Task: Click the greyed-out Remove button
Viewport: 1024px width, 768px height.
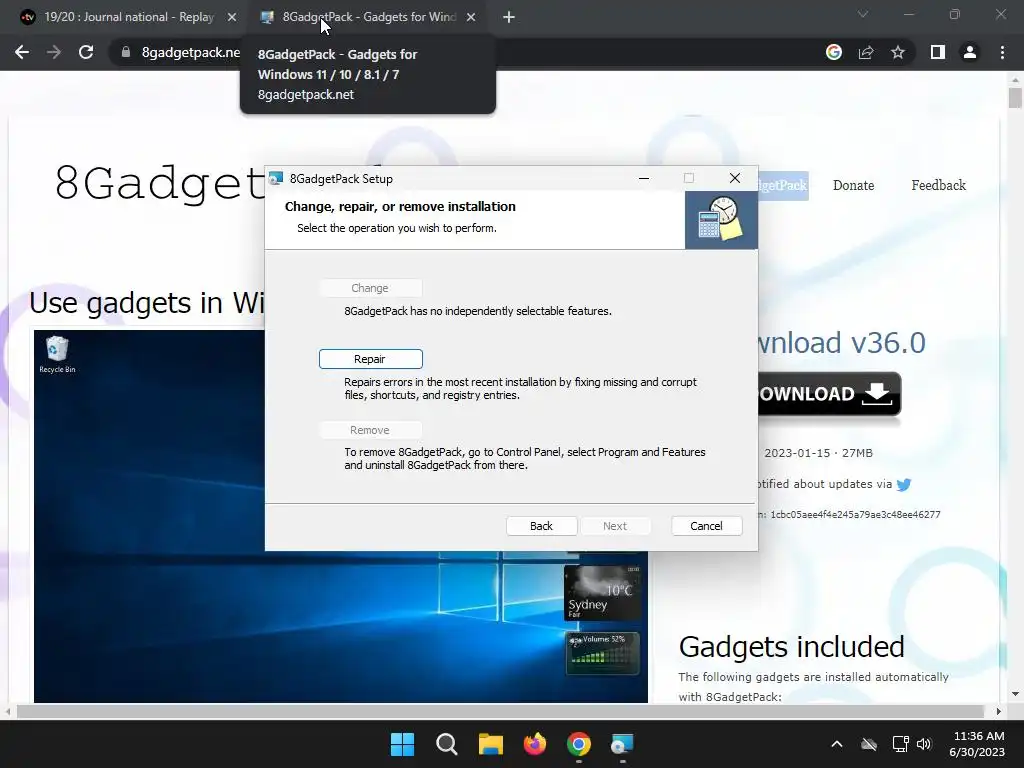Action: [370, 430]
